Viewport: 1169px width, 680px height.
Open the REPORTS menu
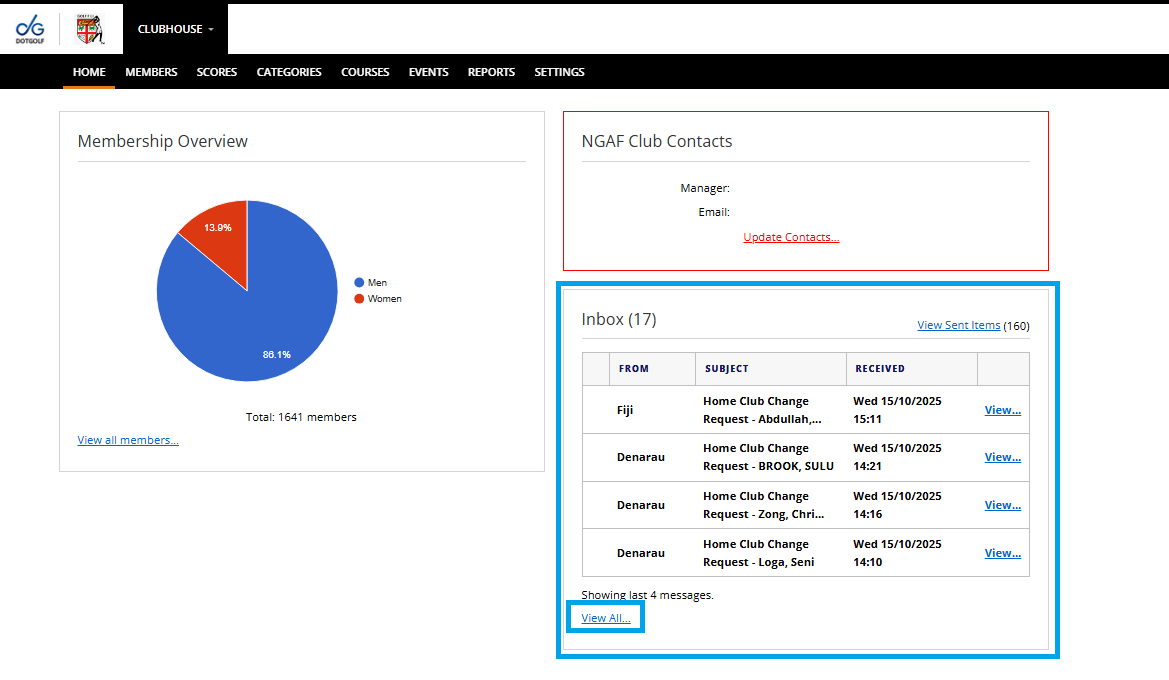coord(491,72)
